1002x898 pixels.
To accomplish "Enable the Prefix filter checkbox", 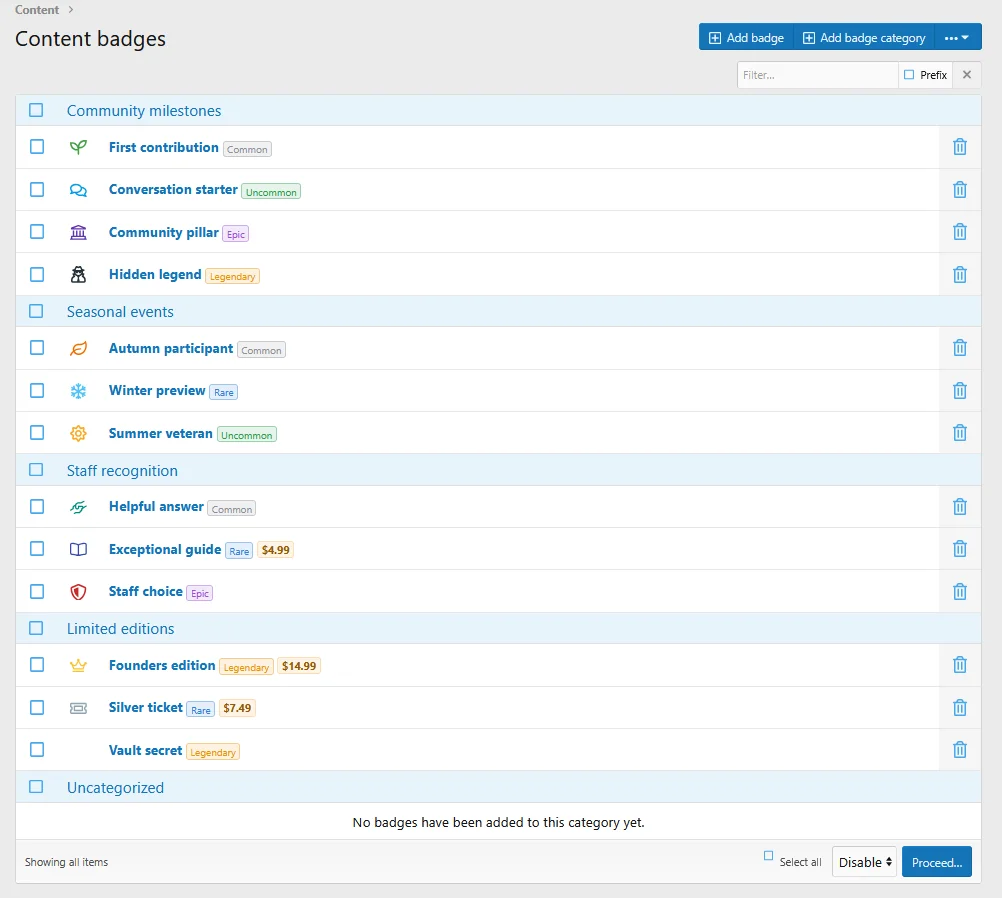I will tap(909, 75).
